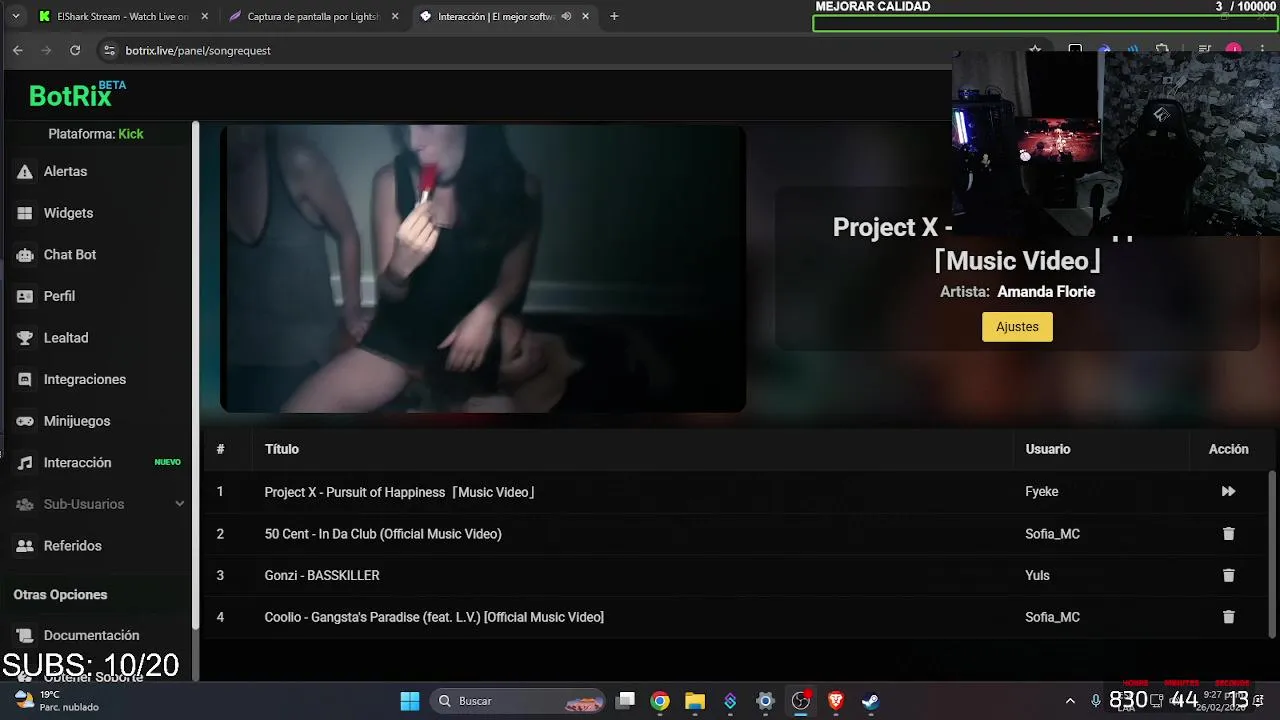
Task: Click the address bar URL botrix.live
Action: coord(198,50)
